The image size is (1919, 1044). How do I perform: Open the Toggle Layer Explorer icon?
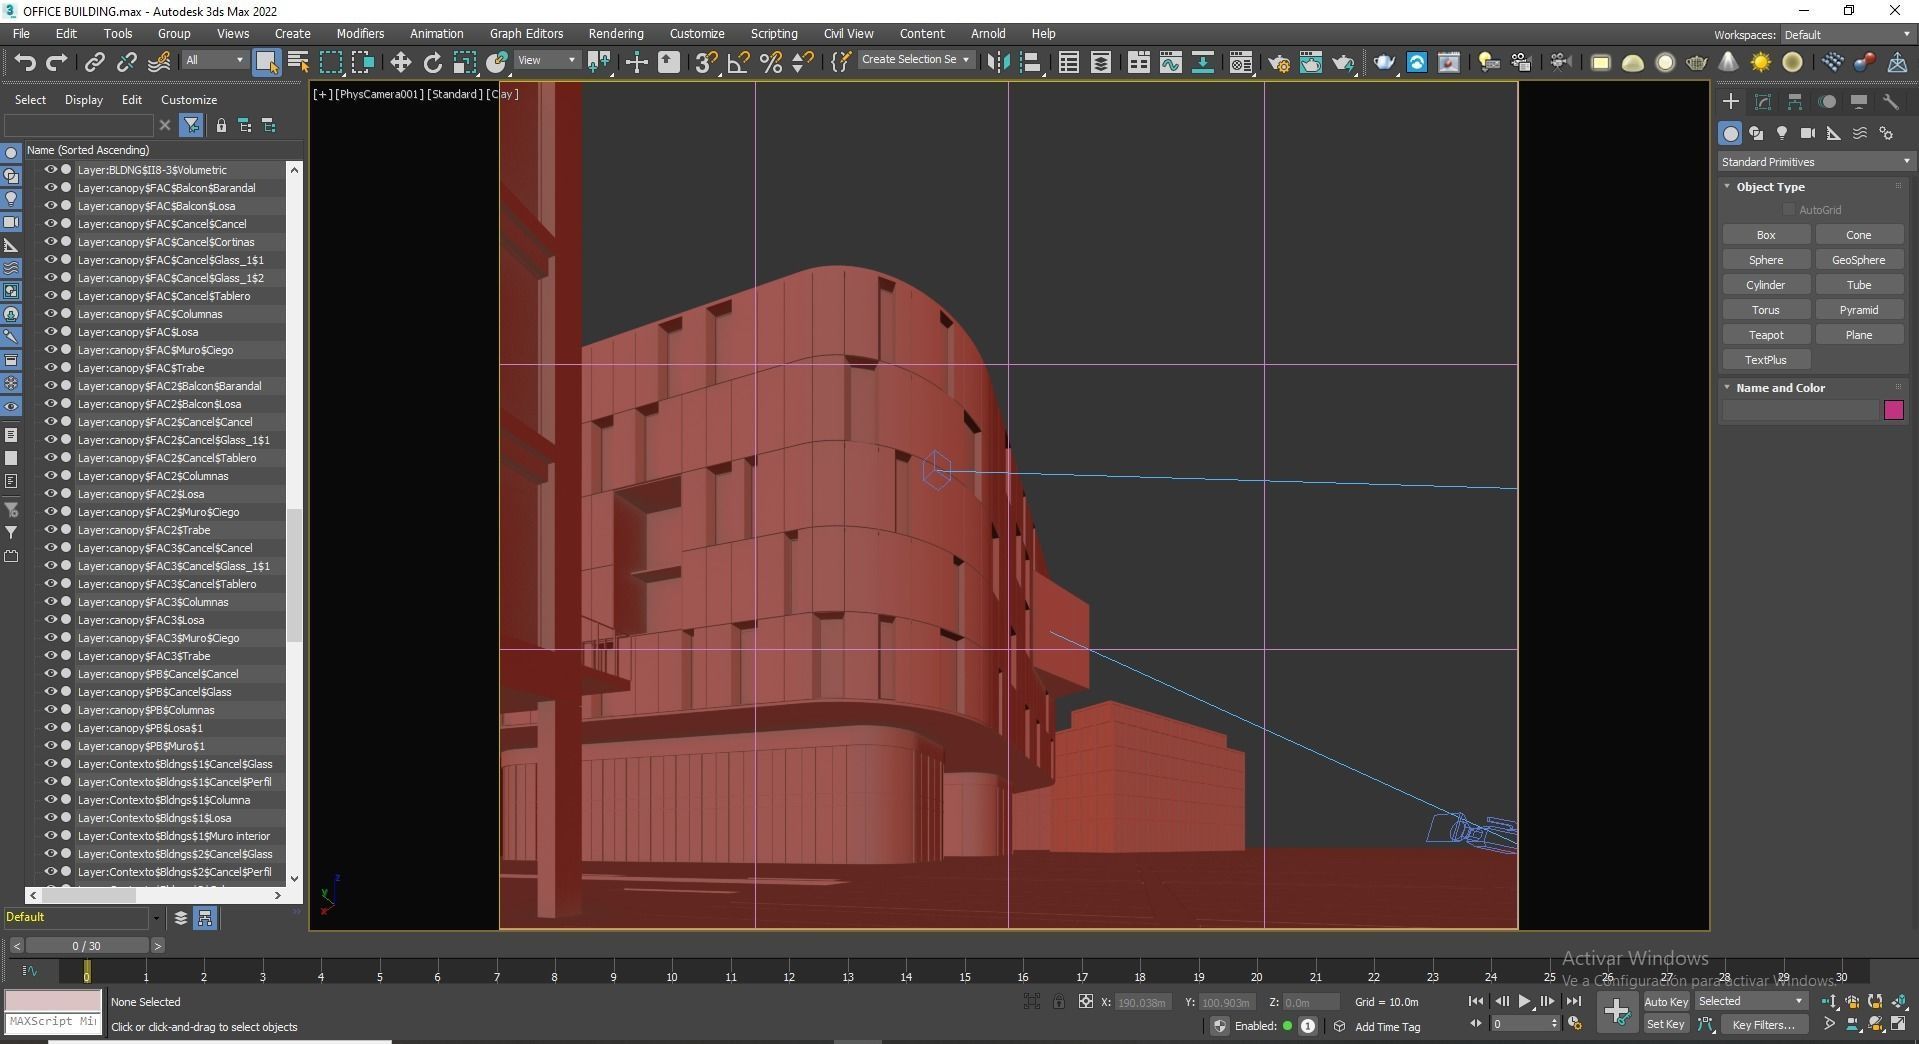[x=1101, y=62]
